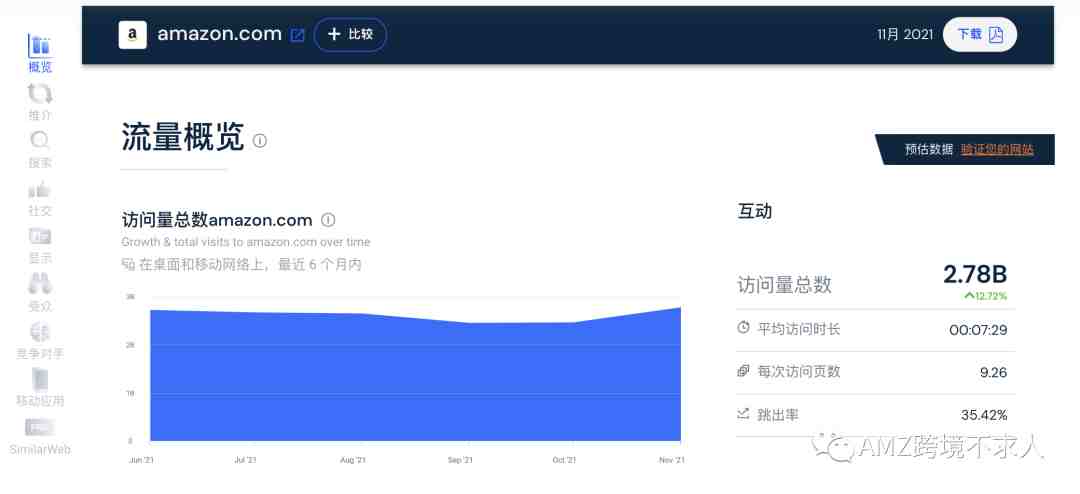
Task: Click the amazon.com domain title
Action: pyautogui.click(x=220, y=34)
